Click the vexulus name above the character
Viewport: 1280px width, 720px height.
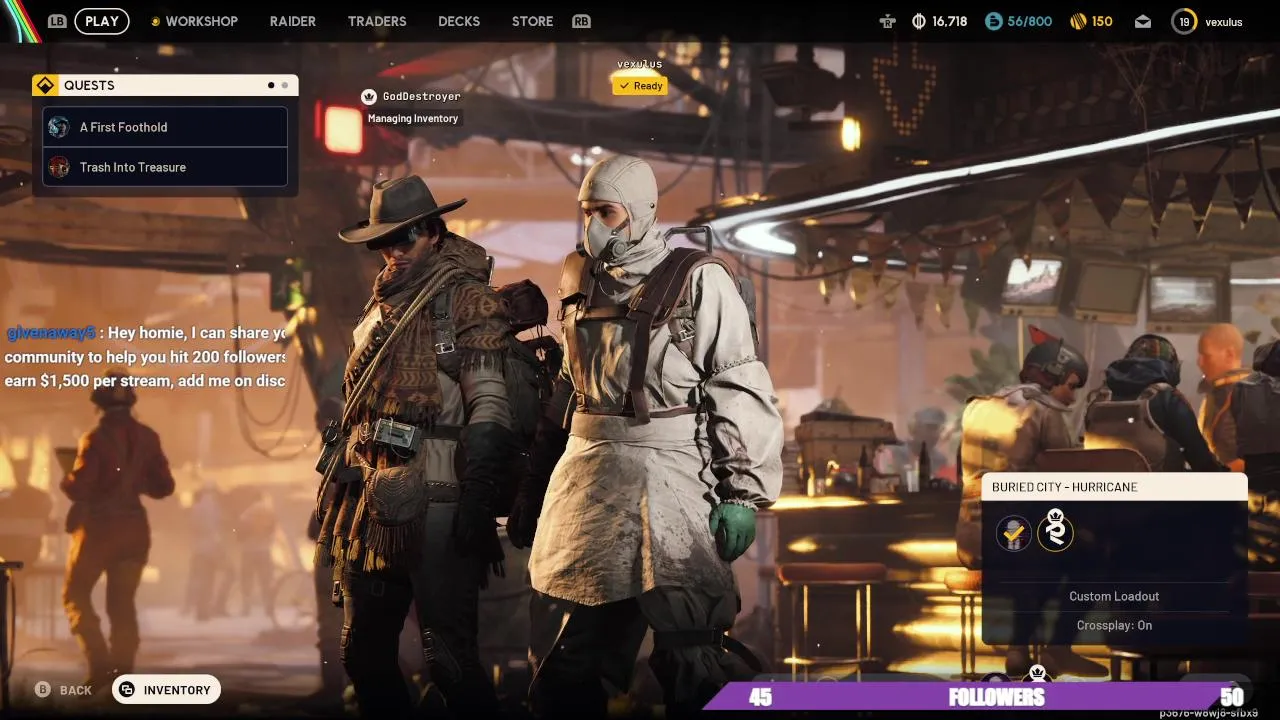pyautogui.click(x=640, y=64)
